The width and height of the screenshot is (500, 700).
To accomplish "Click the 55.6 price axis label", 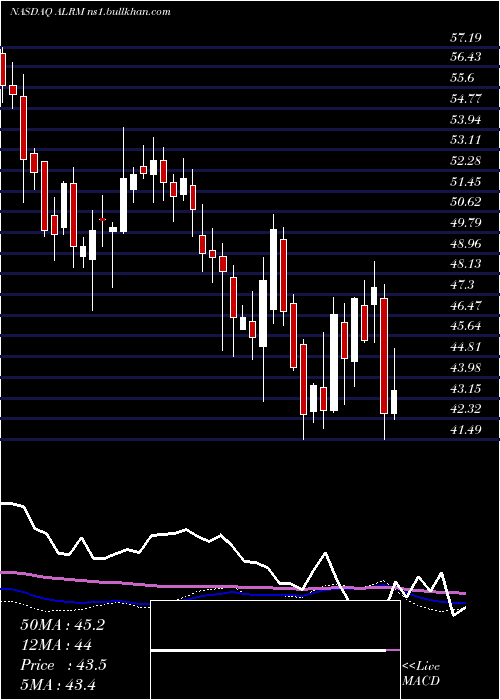I will point(462,78).
